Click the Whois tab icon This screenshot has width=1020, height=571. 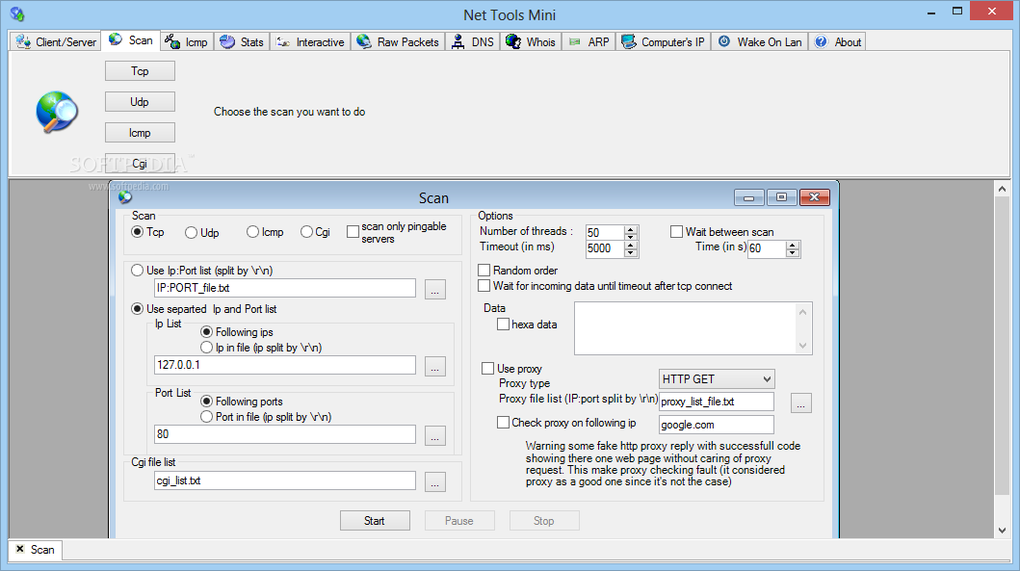[x=513, y=42]
